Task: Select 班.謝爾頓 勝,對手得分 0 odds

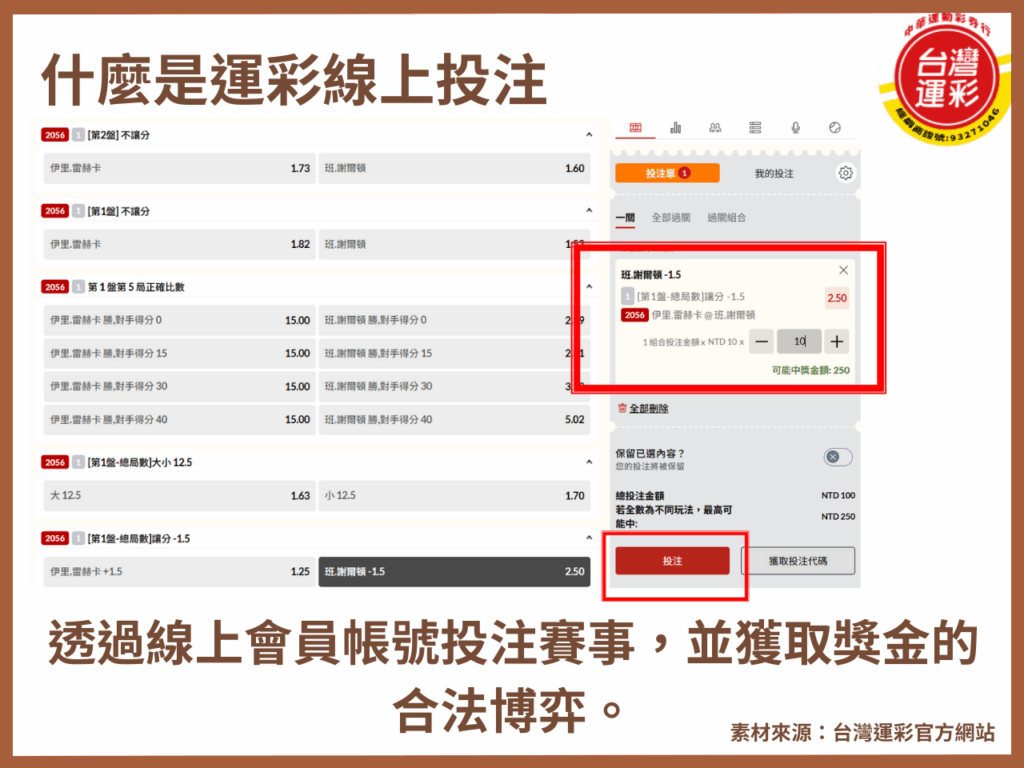Action: [455, 320]
